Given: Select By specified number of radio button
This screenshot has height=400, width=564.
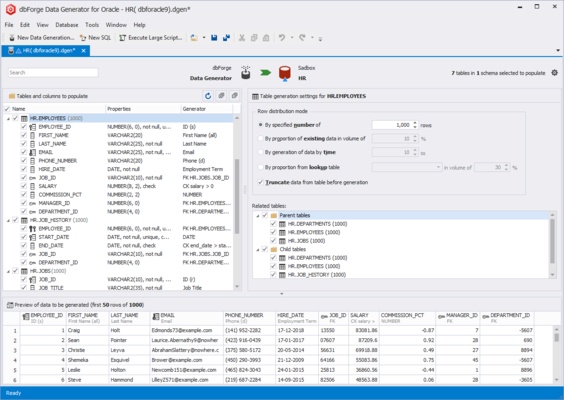Looking at the screenshot, I should coord(261,125).
